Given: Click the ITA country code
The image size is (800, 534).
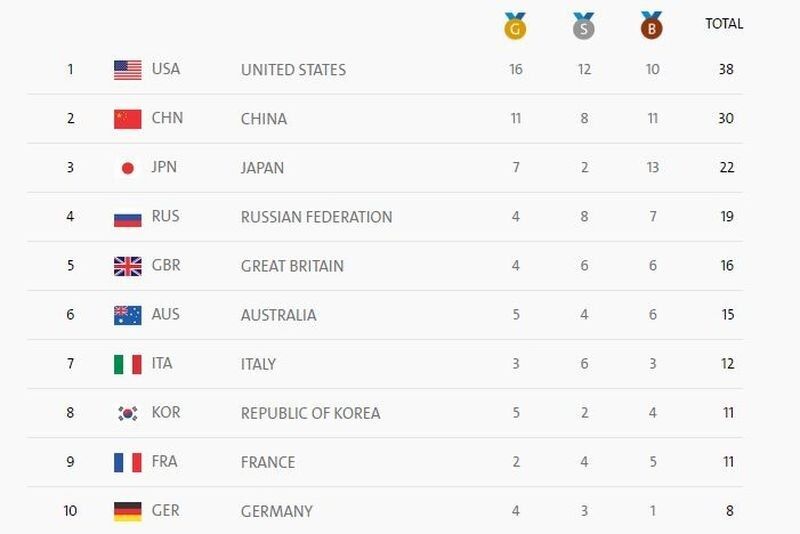Looking at the screenshot, I should pyautogui.click(x=162, y=363).
